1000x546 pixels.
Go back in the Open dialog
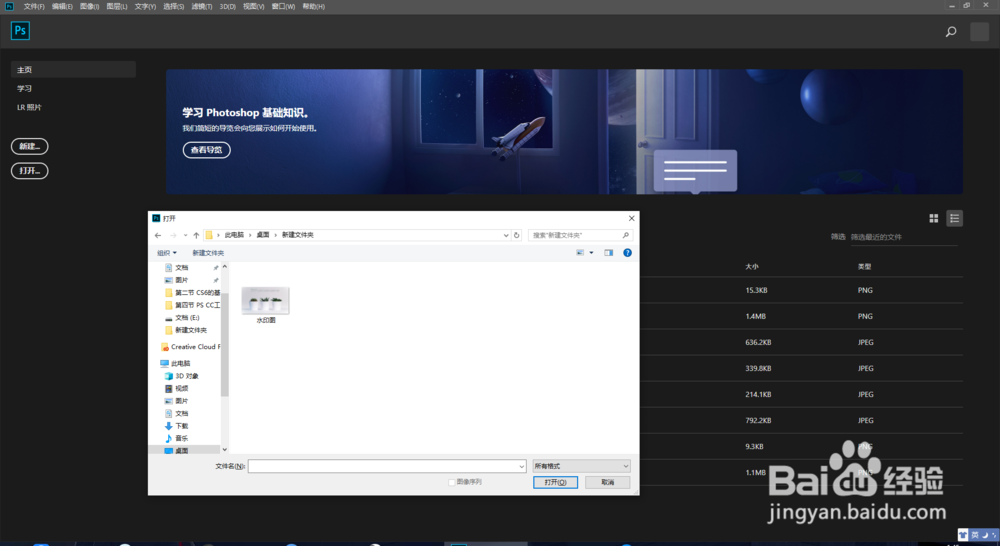click(158, 235)
